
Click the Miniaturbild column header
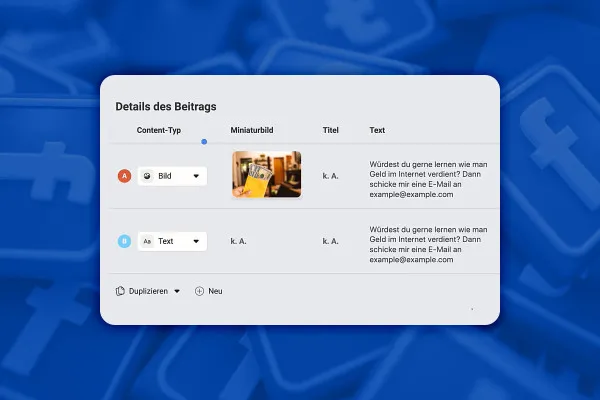point(252,130)
